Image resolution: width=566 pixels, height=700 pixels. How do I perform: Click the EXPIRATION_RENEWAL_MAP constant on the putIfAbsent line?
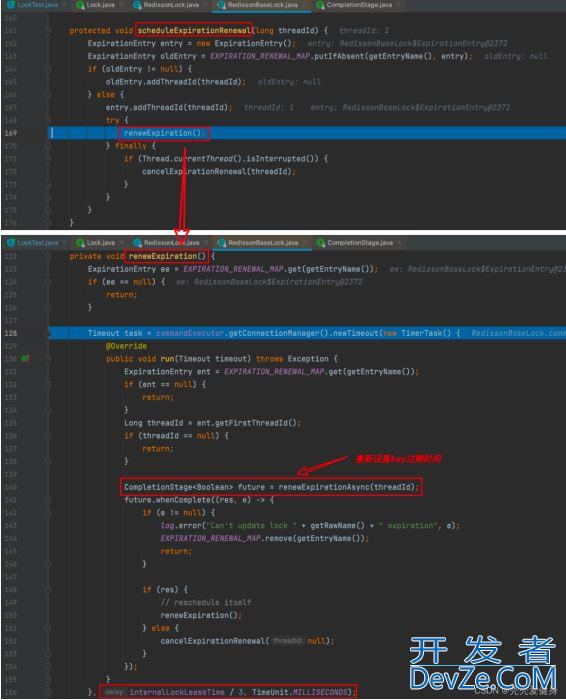(260, 56)
